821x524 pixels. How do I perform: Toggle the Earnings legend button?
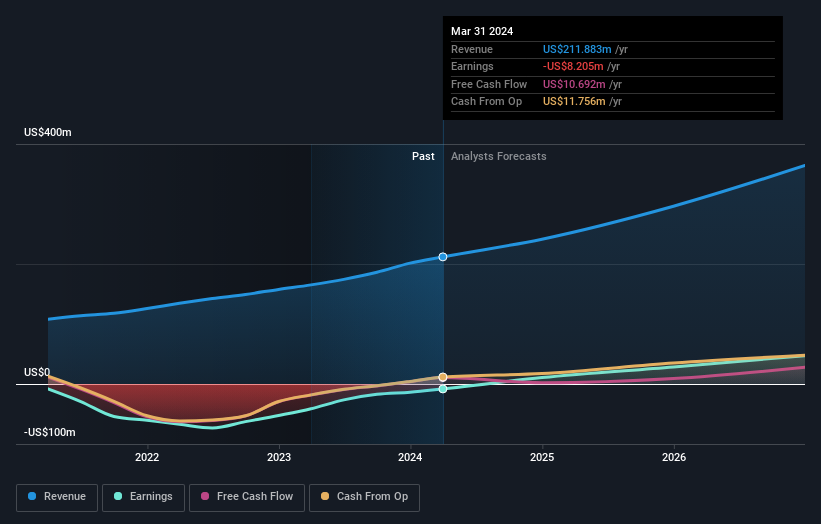point(143,497)
